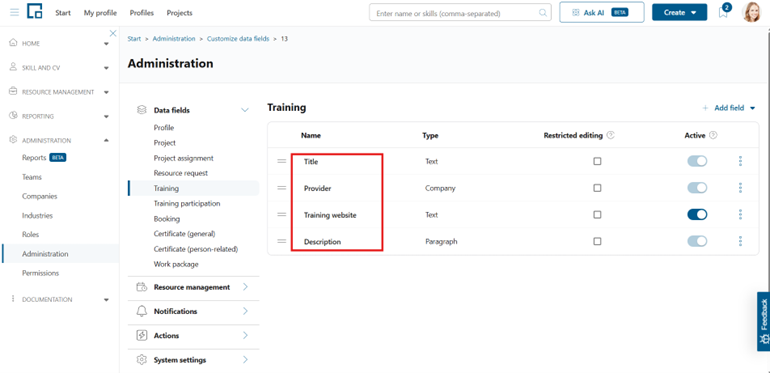Open user avatar profile picture
The height and width of the screenshot is (373, 770).
[x=751, y=12]
